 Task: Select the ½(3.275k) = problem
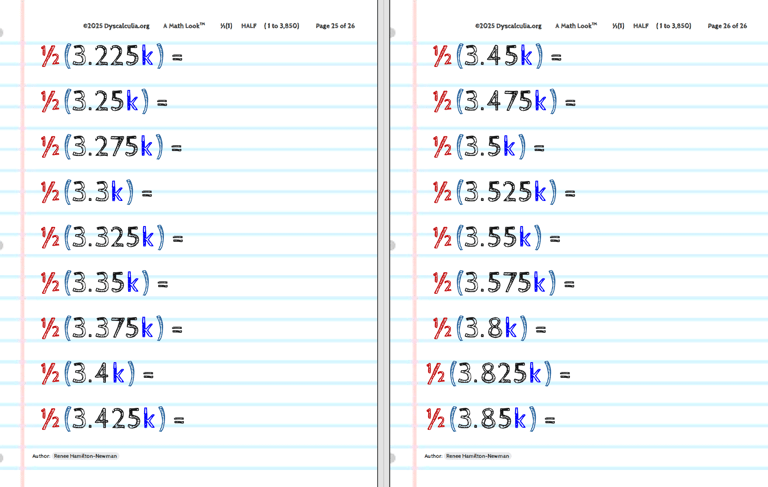(x=111, y=146)
